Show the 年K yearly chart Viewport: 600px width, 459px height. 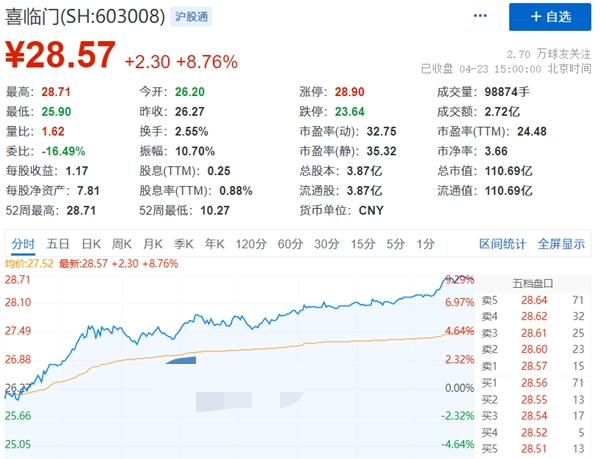tap(214, 243)
